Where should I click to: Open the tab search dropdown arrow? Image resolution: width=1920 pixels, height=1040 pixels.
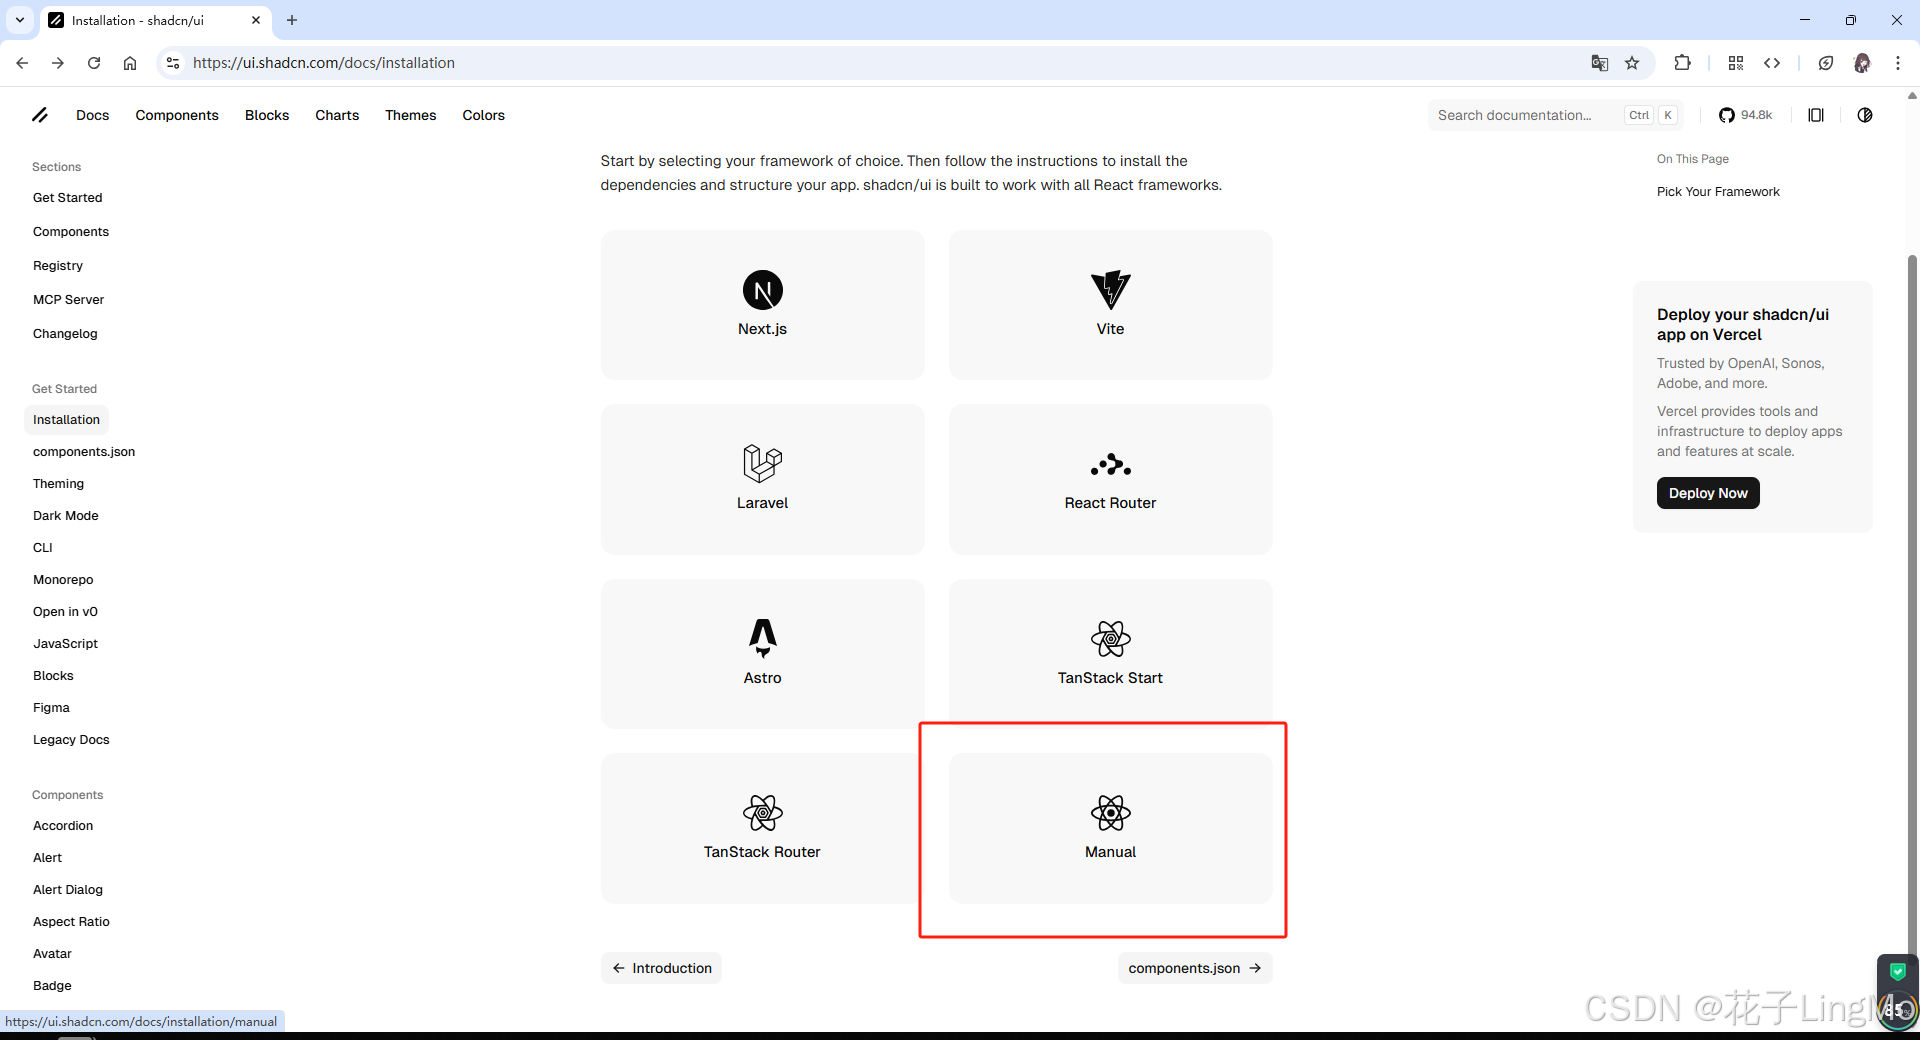(20, 20)
